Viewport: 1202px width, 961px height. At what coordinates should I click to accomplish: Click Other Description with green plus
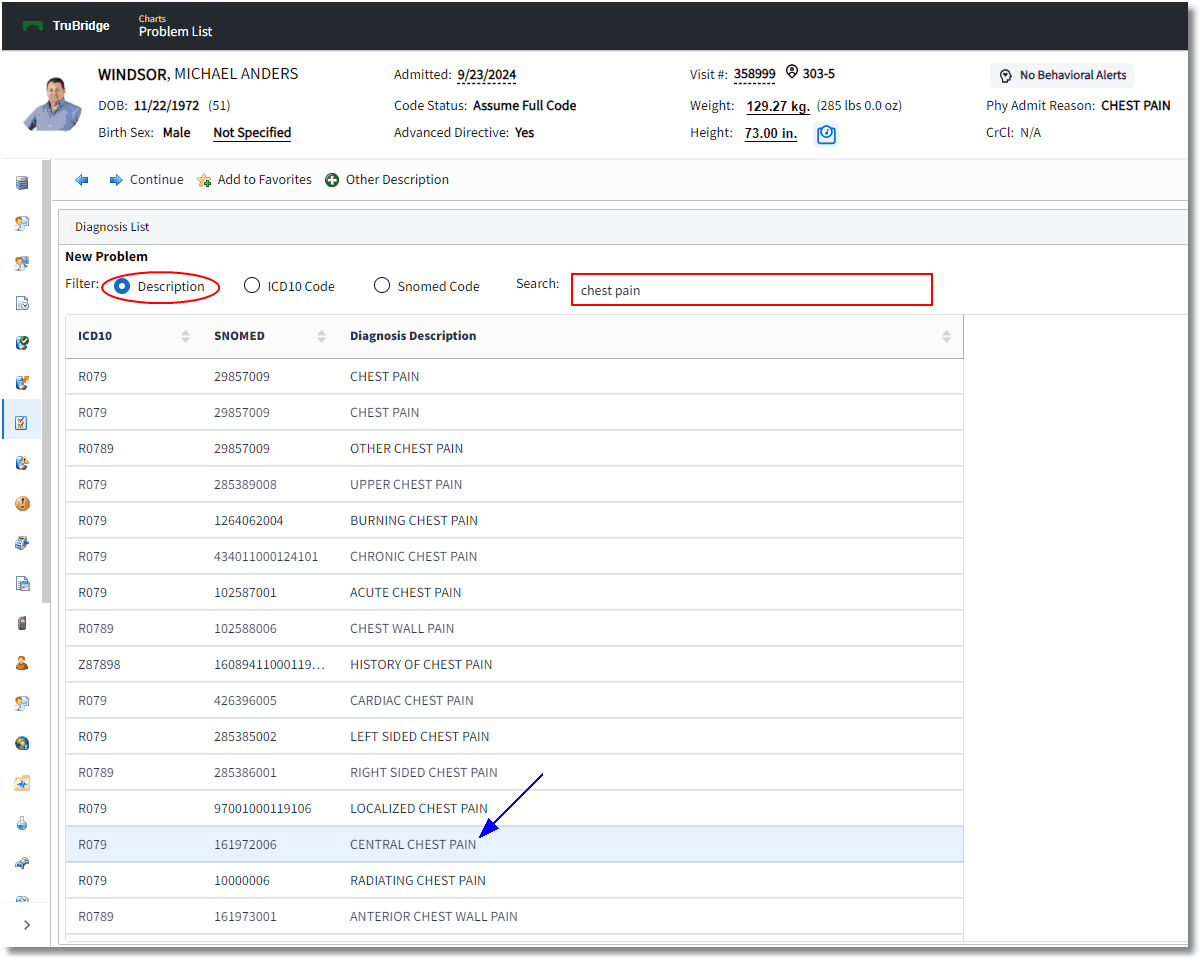click(387, 180)
